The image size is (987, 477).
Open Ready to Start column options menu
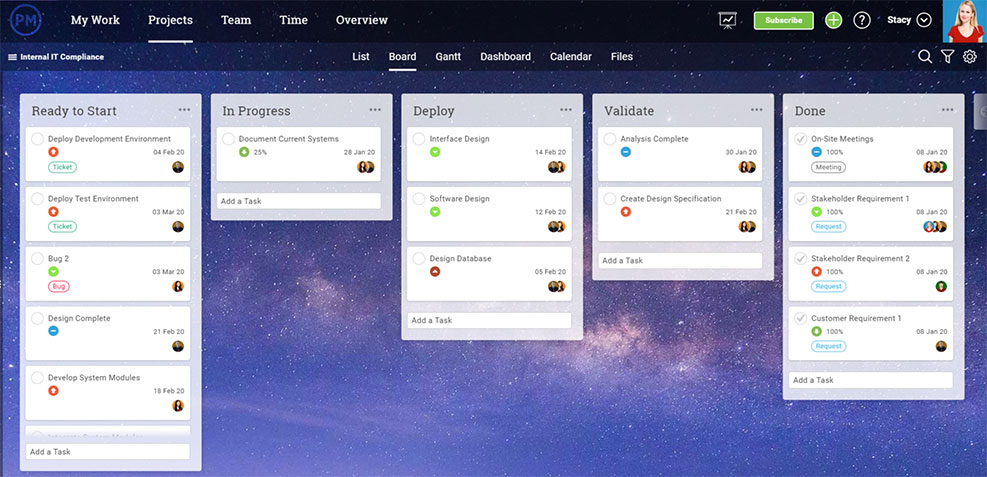coord(184,110)
